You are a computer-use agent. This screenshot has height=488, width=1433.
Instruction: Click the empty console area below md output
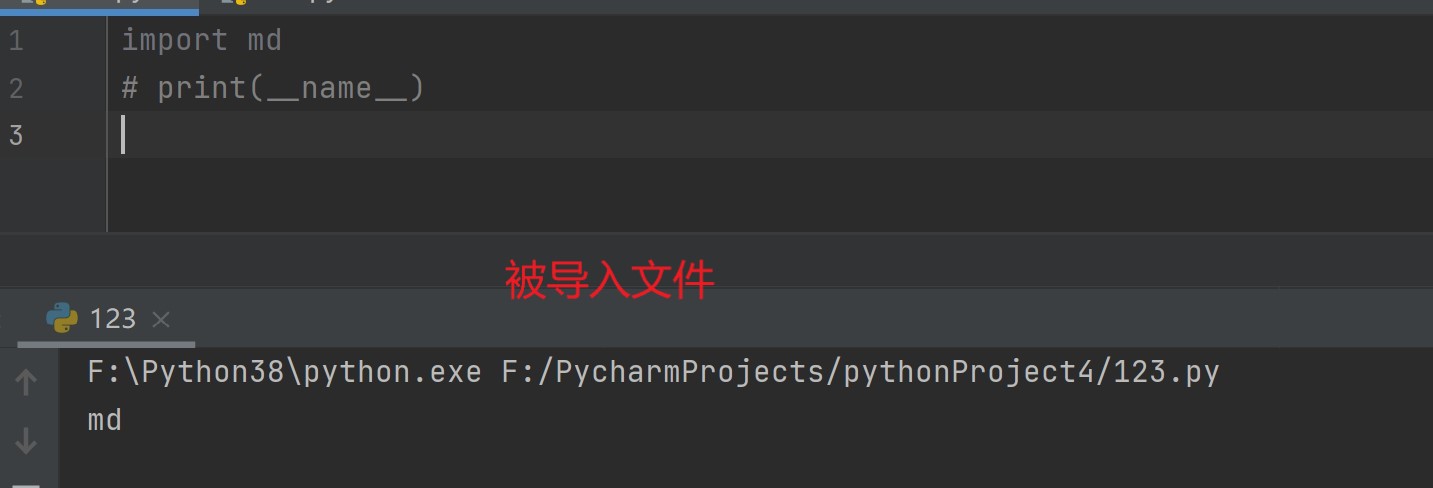click(700, 460)
